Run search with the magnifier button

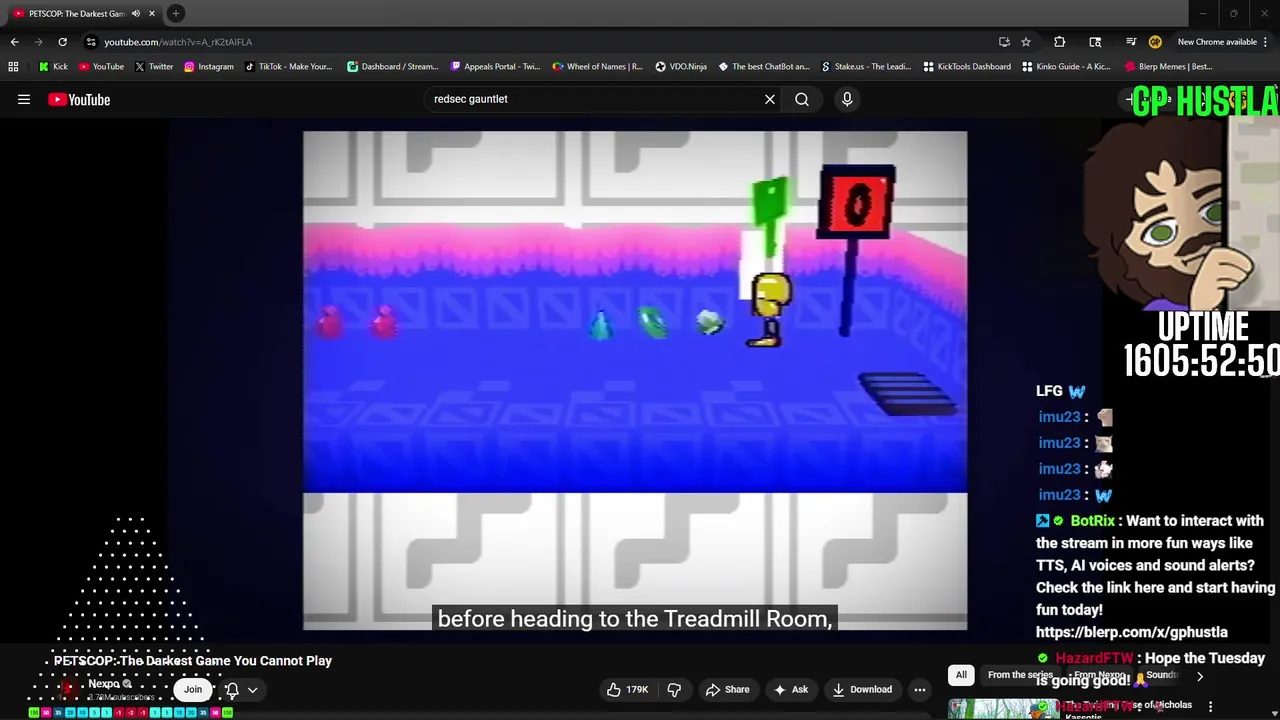tap(802, 99)
